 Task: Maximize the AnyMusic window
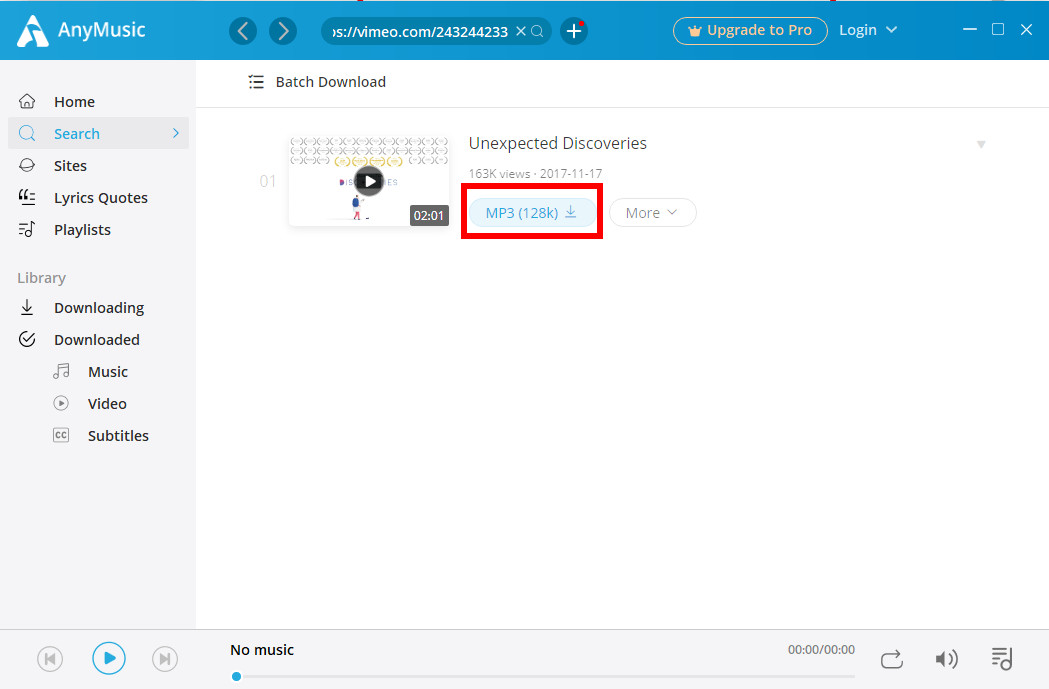(x=997, y=29)
